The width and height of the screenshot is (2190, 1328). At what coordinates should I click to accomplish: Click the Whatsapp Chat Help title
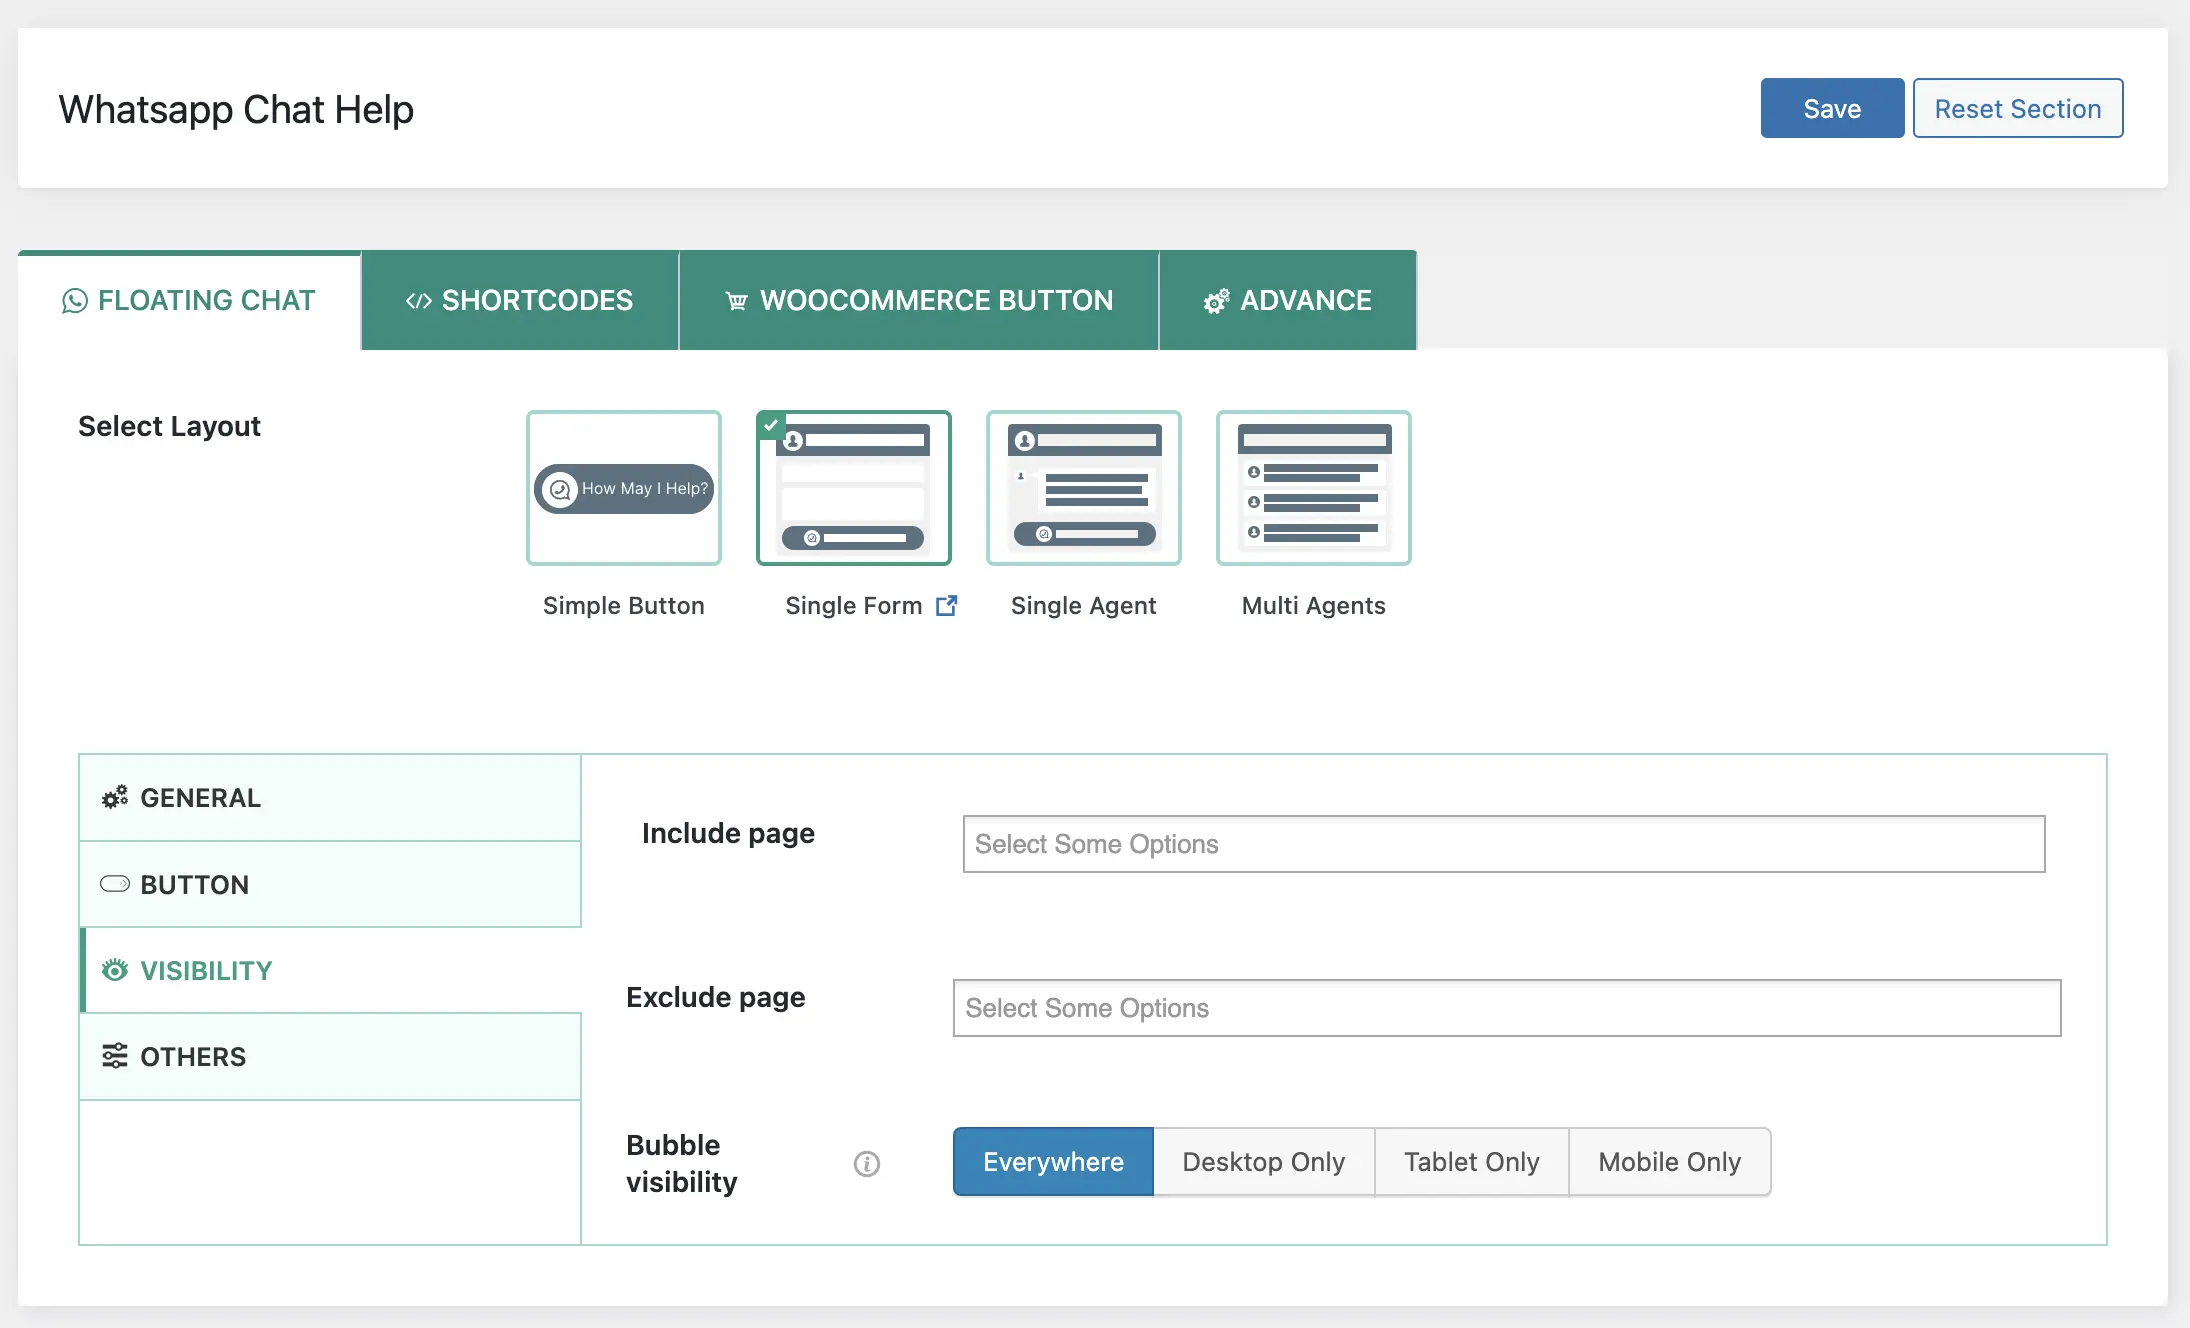(236, 109)
